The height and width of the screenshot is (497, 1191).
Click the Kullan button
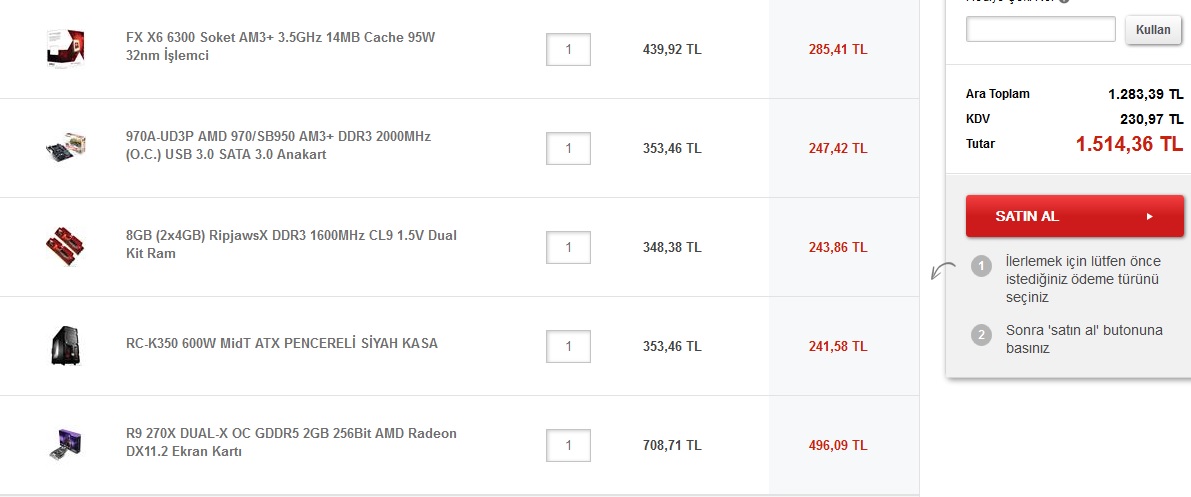[1153, 30]
